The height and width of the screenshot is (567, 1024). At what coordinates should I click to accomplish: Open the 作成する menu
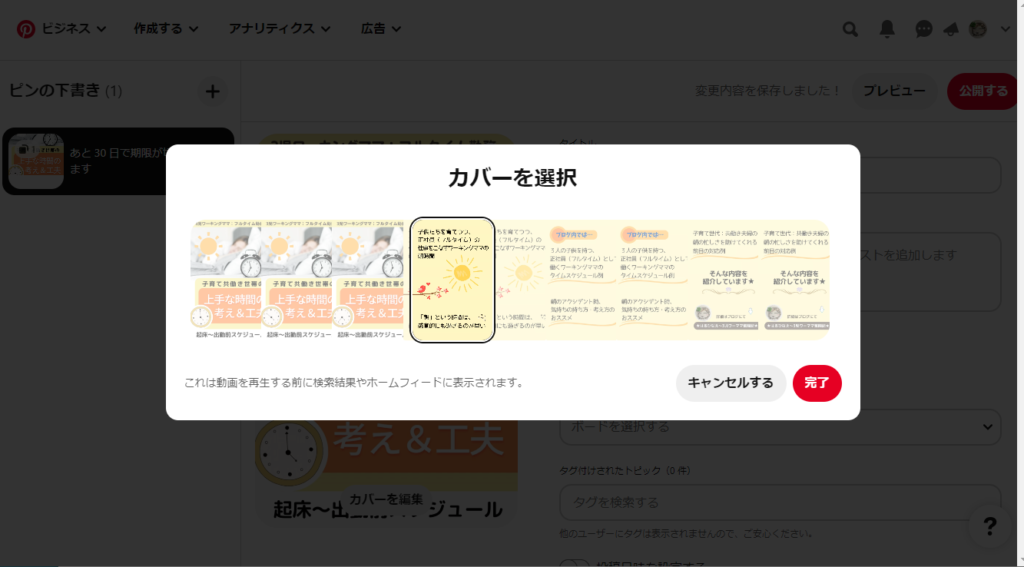166,29
